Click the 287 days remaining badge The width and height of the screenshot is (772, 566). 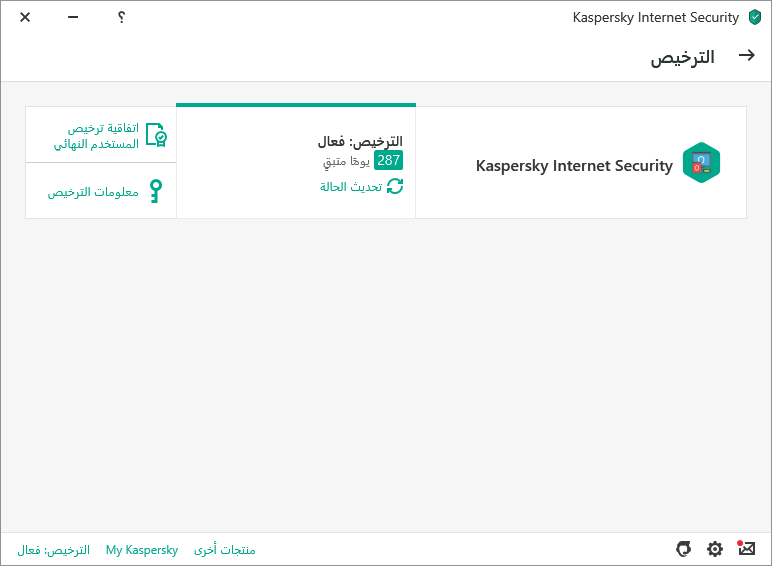(x=388, y=160)
